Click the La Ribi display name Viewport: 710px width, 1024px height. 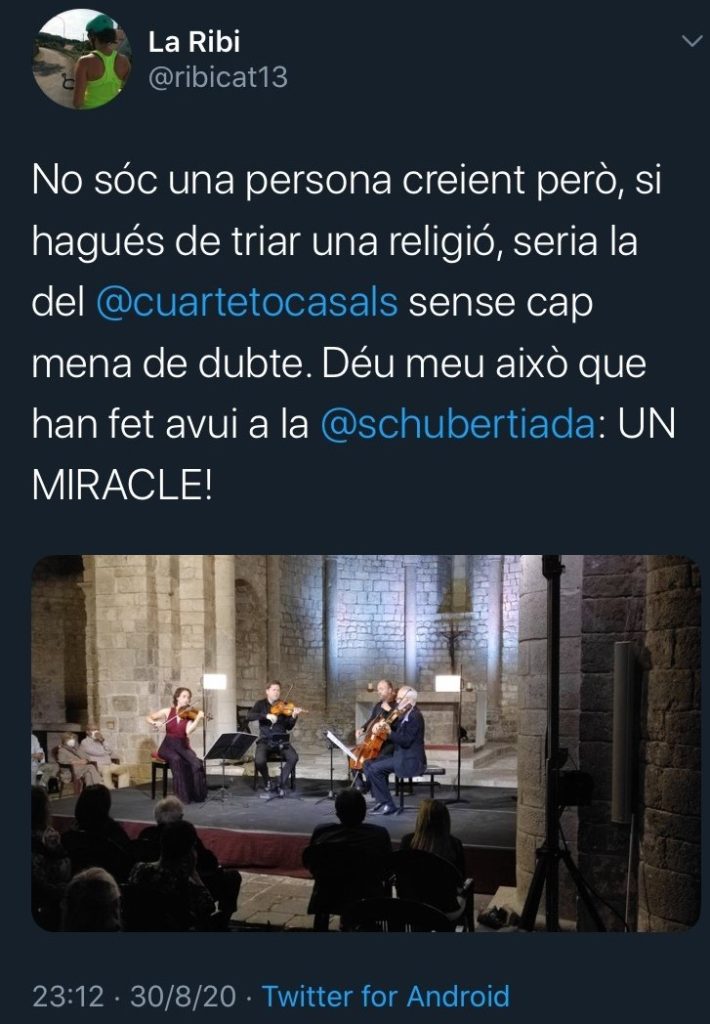[x=194, y=42]
